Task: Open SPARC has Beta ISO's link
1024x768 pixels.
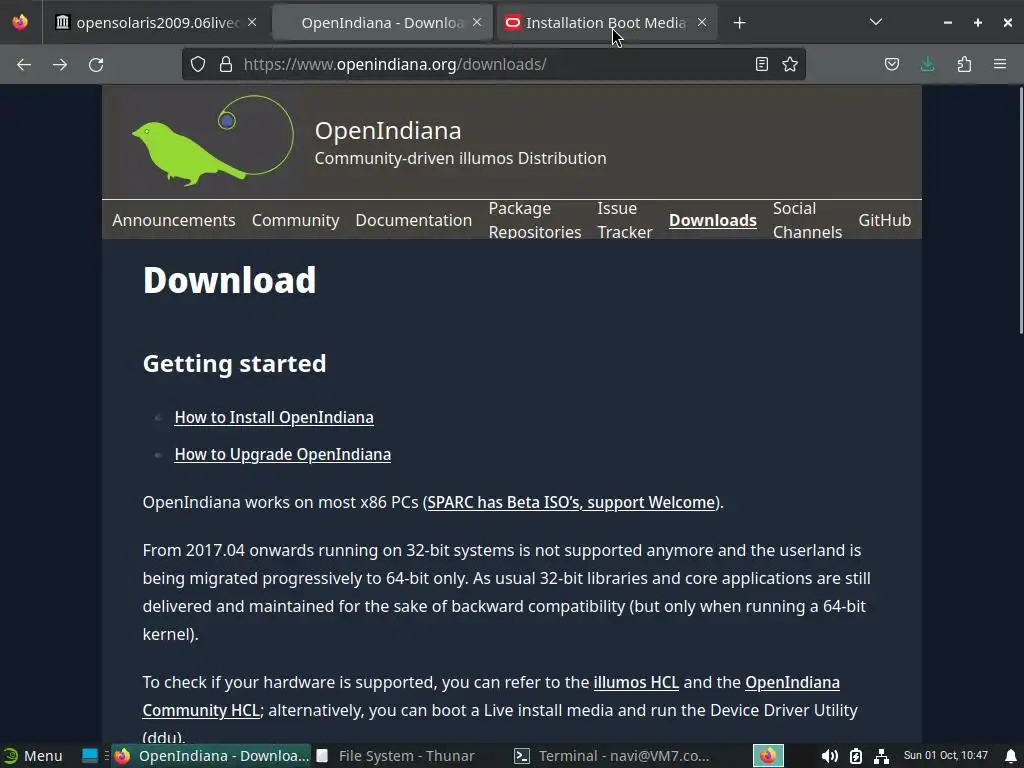Action: click(571, 502)
